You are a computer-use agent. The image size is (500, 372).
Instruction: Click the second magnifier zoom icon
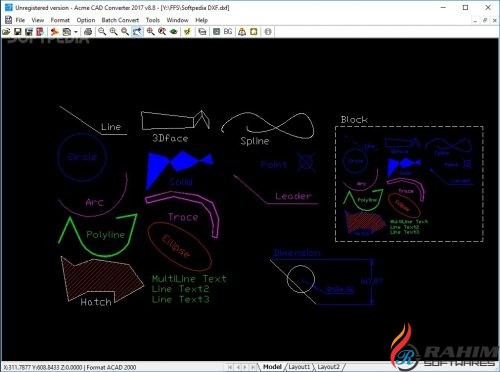[x=114, y=32]
